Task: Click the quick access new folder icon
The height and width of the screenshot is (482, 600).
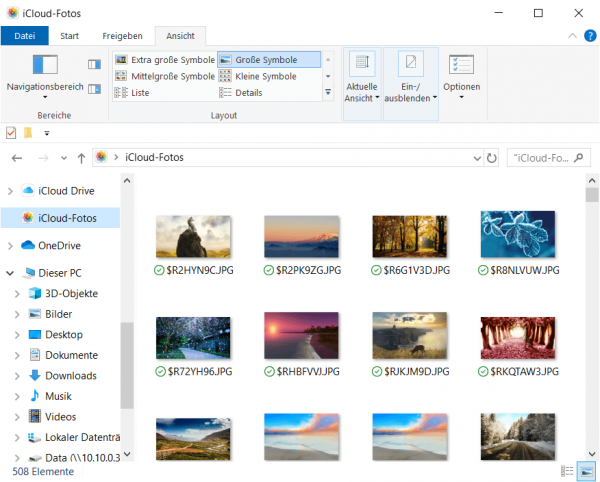Action: click(28, 133)
